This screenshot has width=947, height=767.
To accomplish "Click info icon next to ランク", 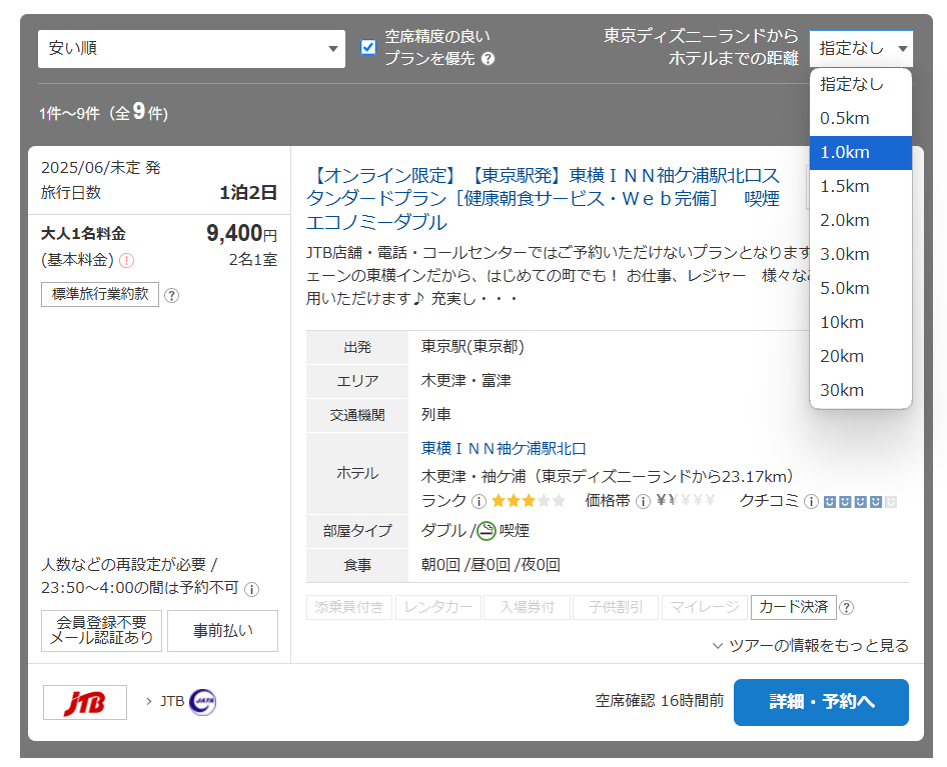I will 479,501.
